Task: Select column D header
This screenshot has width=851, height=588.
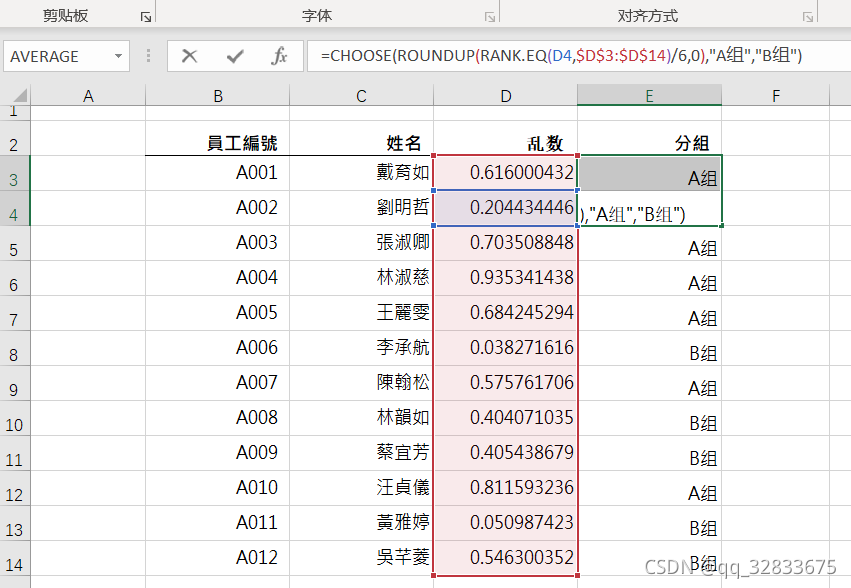Action: (x=505, y=96)
